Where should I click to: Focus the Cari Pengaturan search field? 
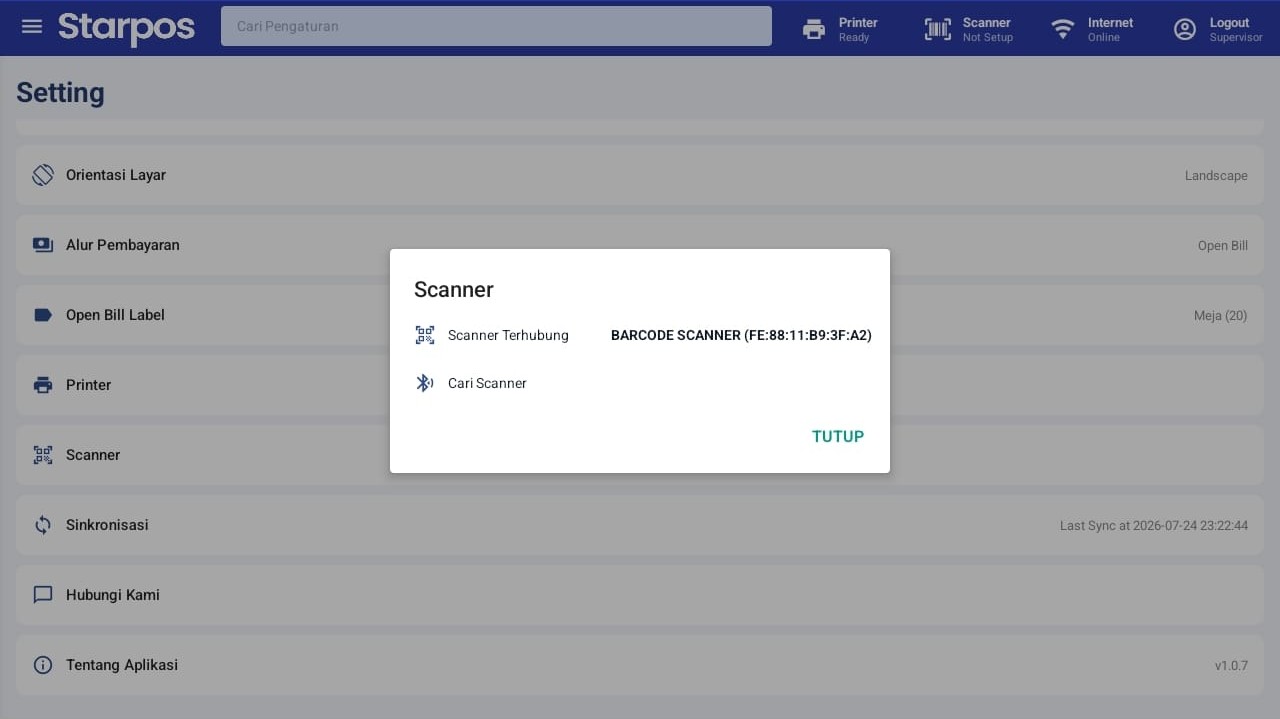tap(496, 26)
